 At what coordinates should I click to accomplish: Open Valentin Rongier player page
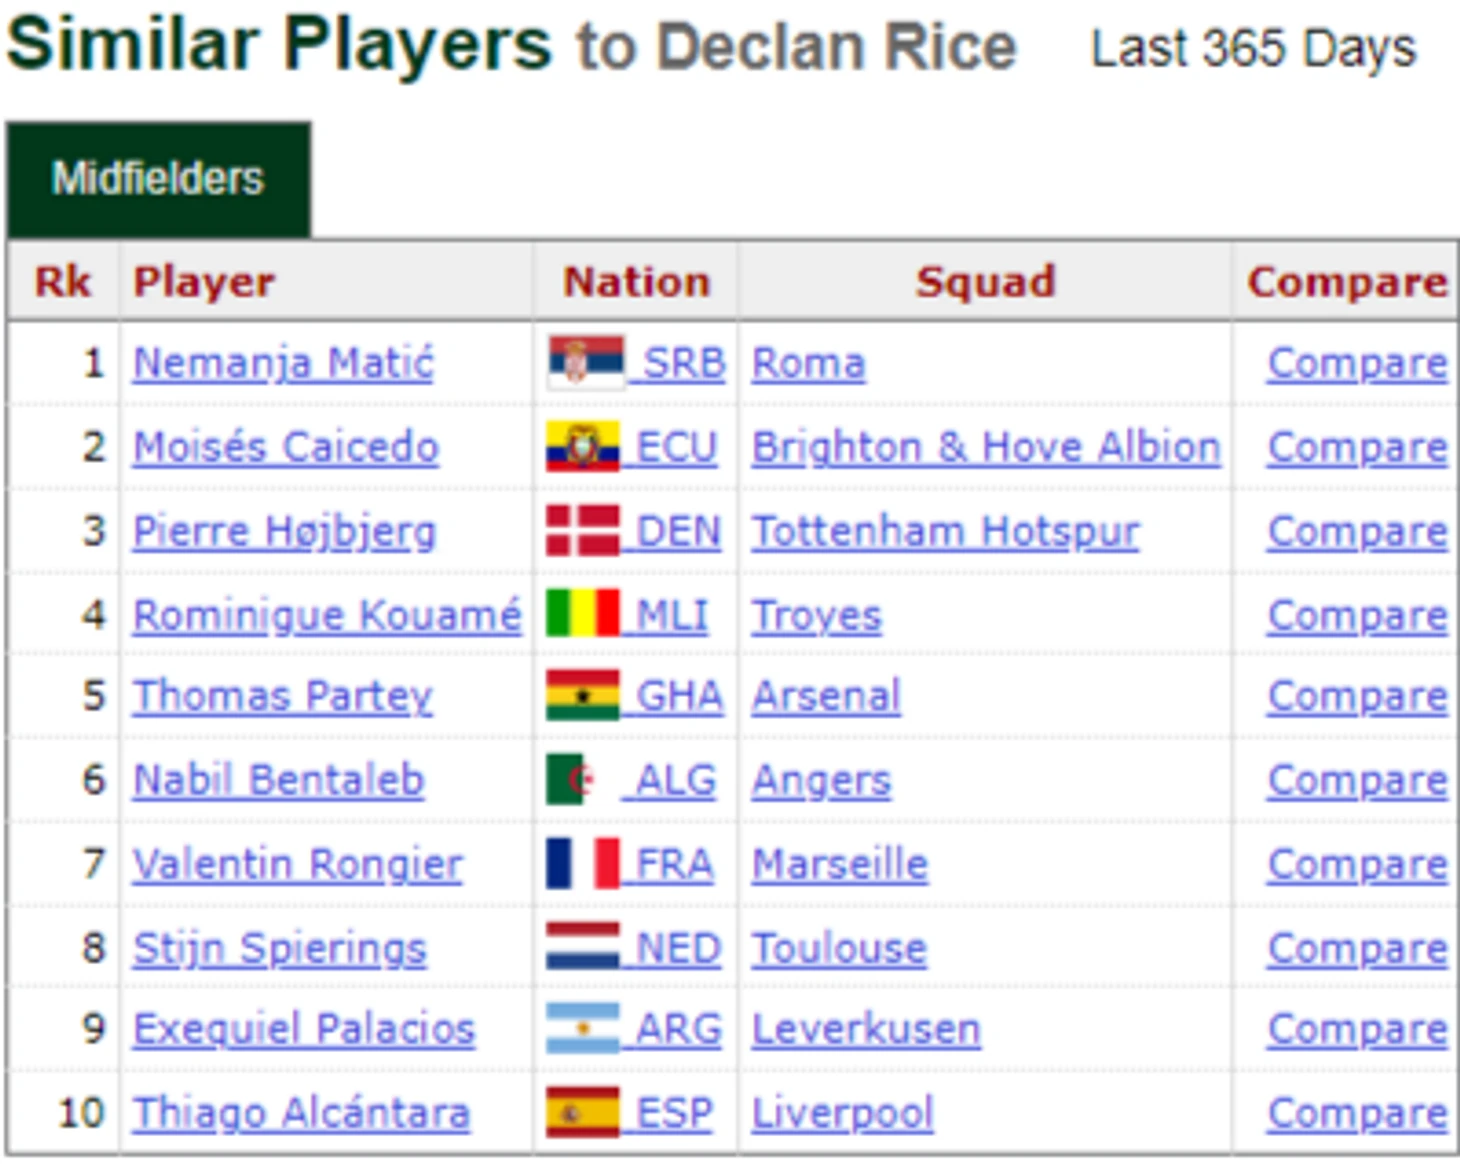coord(298,864)
